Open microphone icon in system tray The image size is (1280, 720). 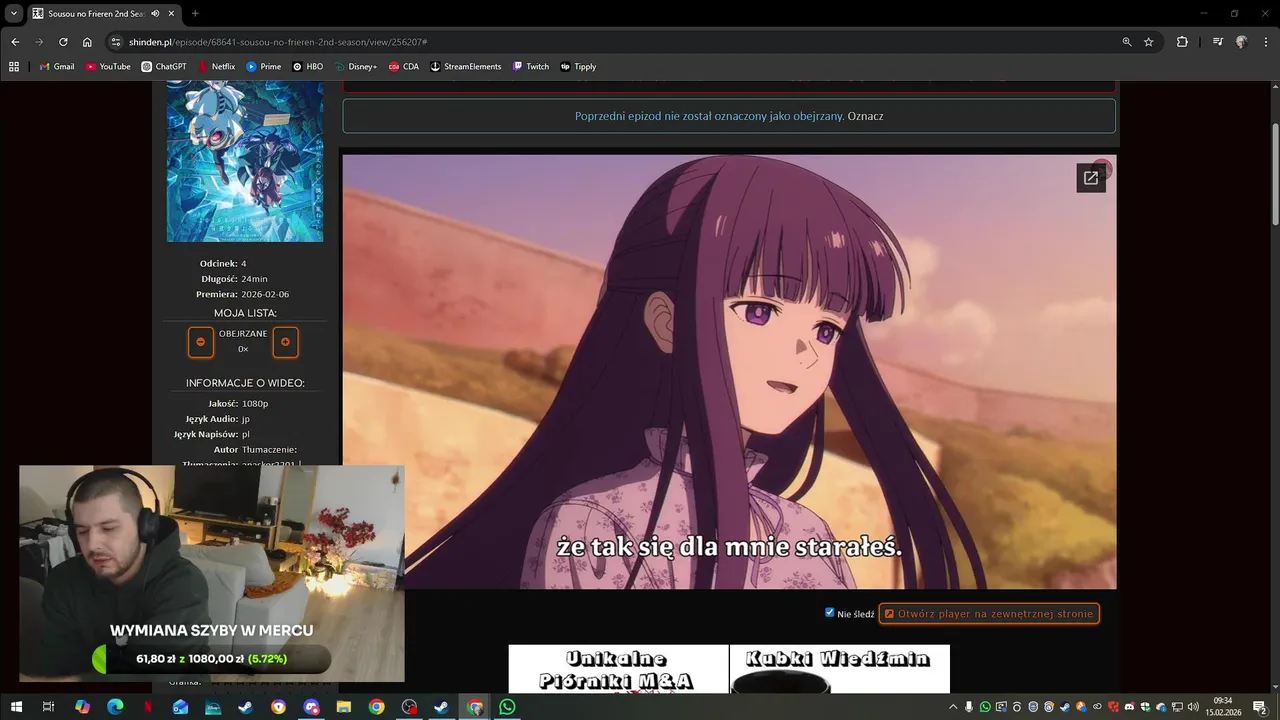(x=969, y=707)
